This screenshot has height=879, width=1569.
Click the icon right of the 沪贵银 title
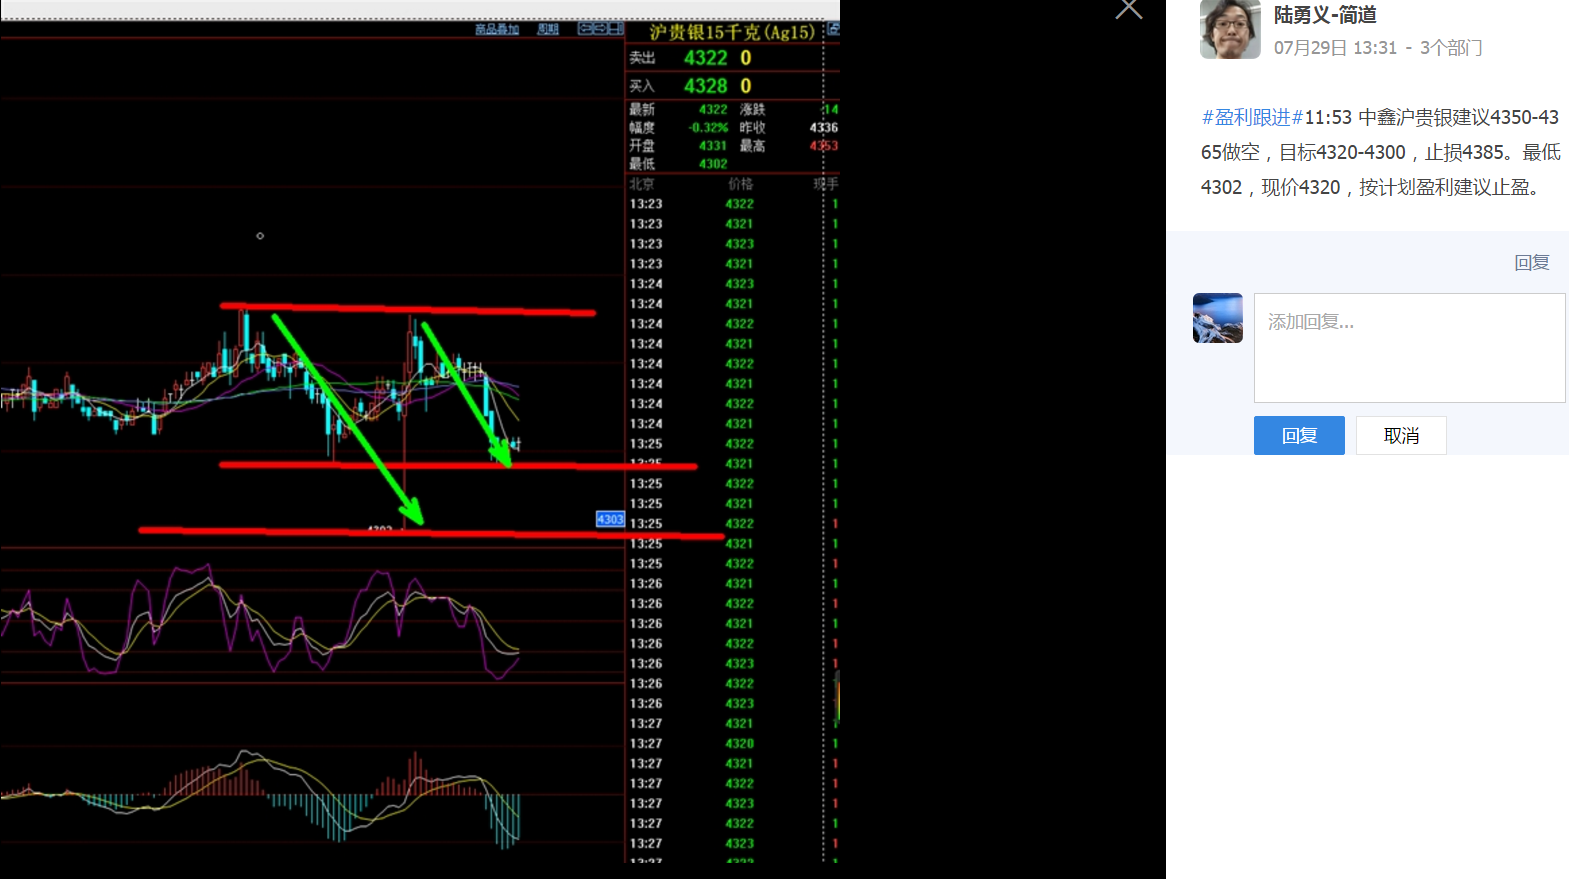pos(833,30)
